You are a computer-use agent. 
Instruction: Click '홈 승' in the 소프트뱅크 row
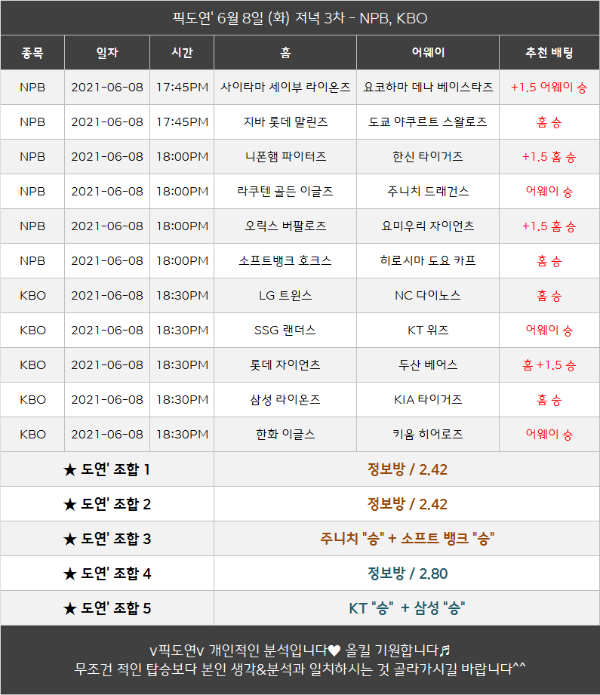coord(549,261)
